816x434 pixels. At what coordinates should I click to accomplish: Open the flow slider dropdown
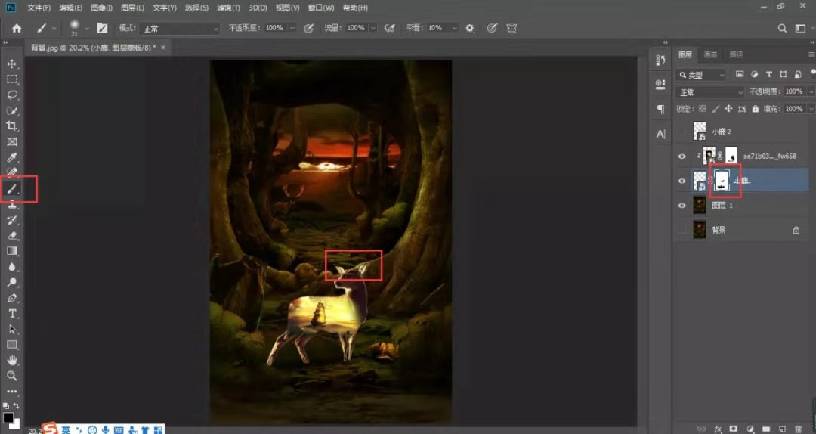click(373, 28)
